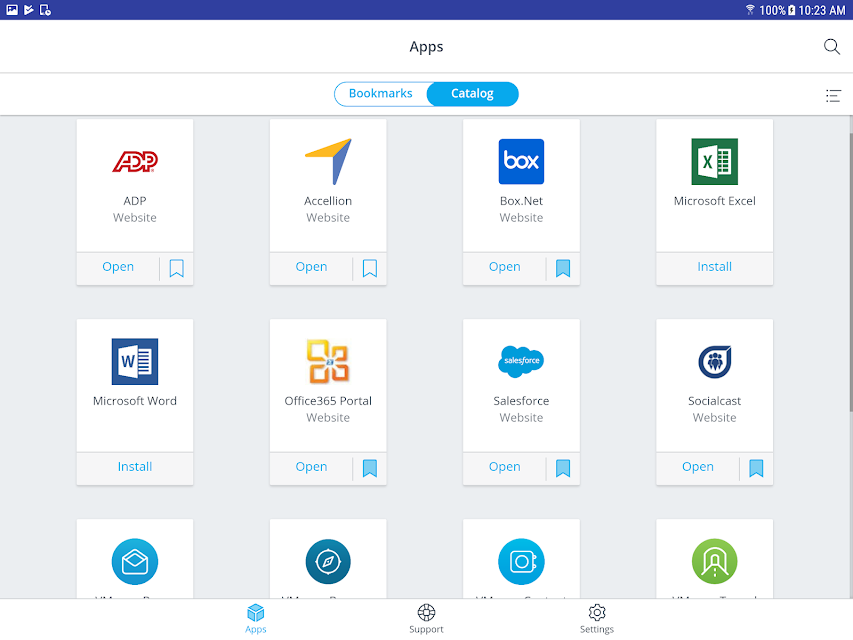
Task: Bookmark the ADP website
Action: [x=176, y=268]
